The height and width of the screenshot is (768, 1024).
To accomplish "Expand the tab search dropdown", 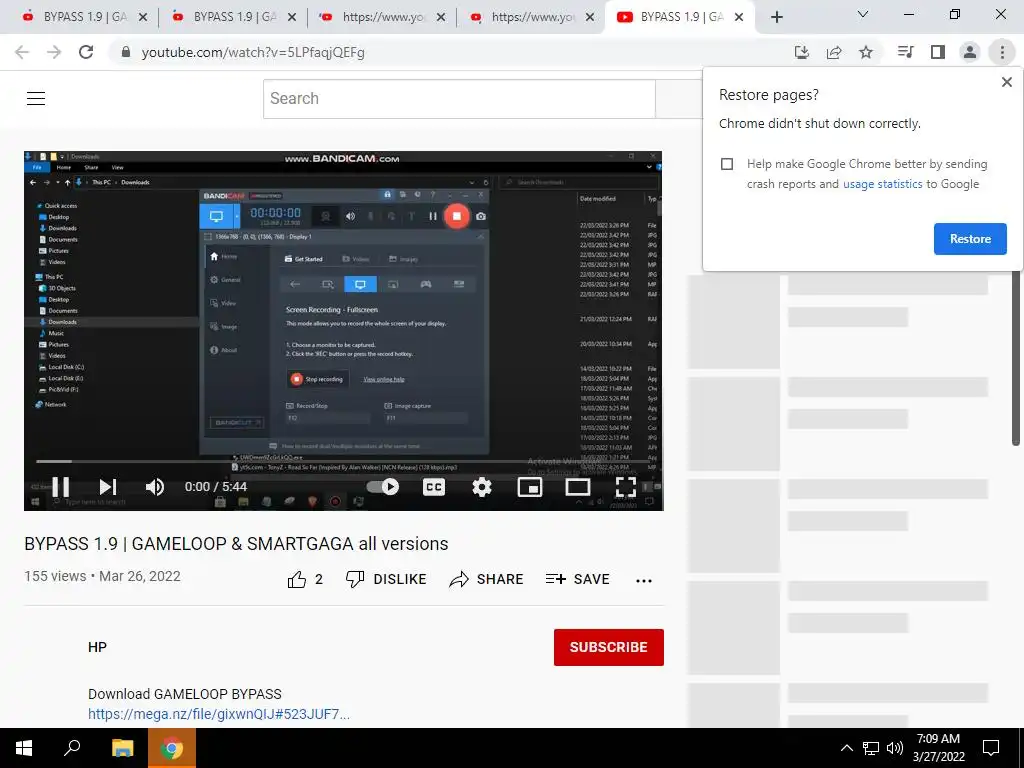I will click(x=863, y=14).
